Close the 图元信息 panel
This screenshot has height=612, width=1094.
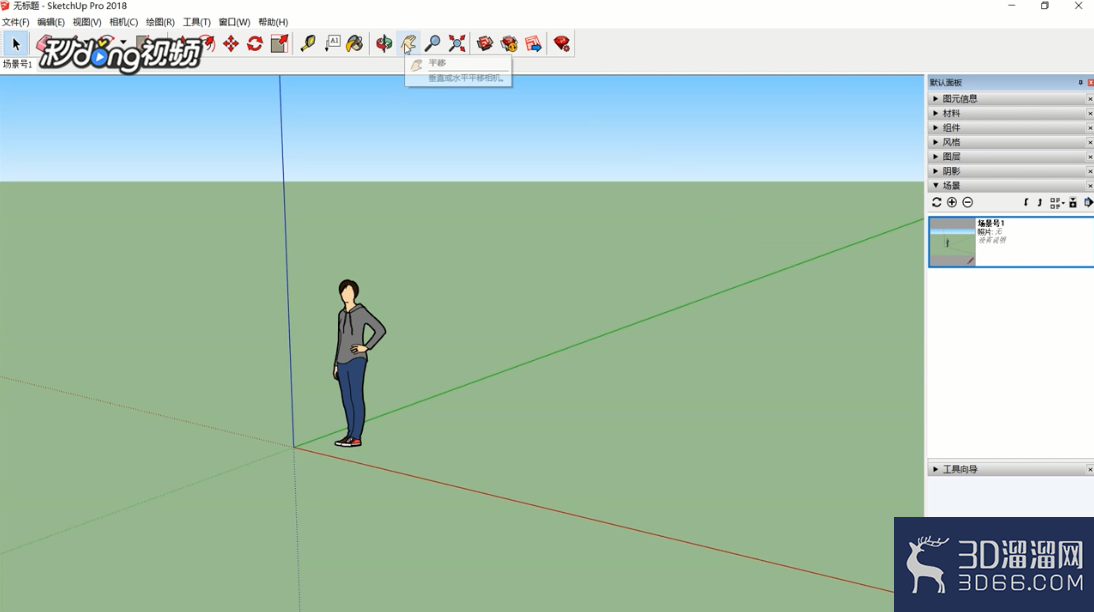coord(1090,99)
